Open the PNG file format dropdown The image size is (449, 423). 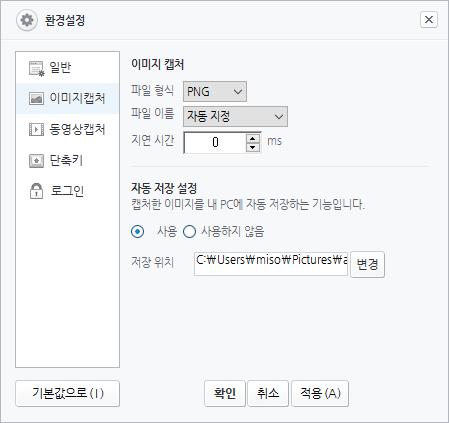[215, 91]
